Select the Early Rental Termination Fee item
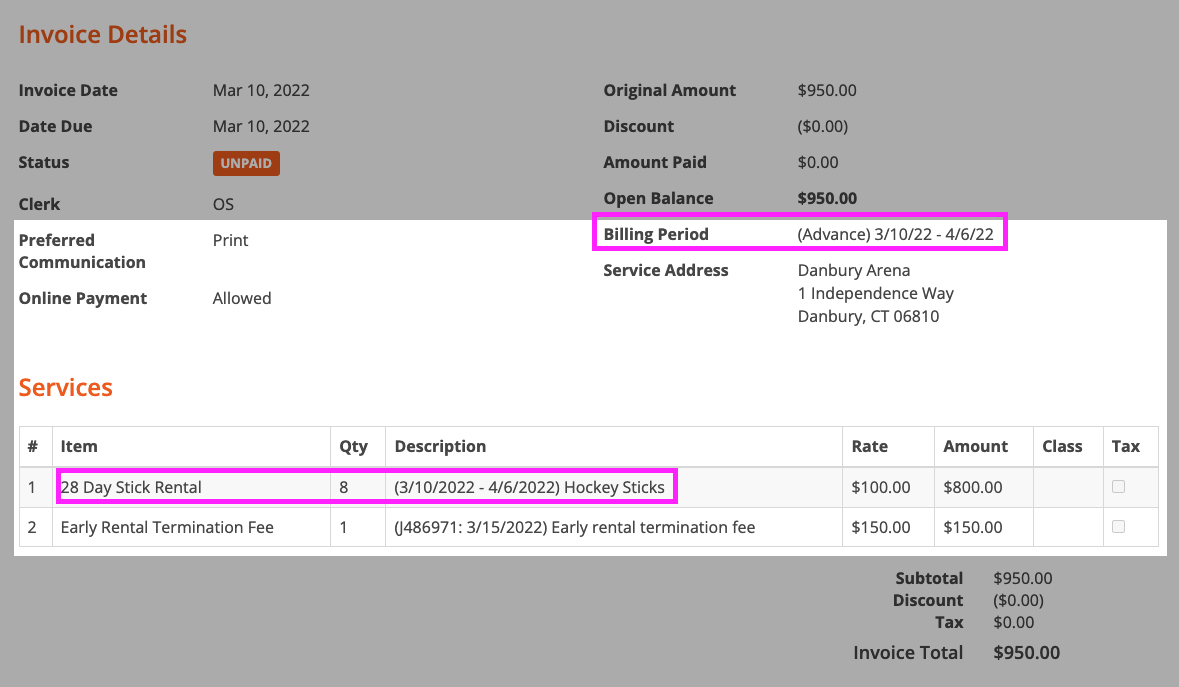Viewport: 1179px width, 687px height. [x=167, y=527]
